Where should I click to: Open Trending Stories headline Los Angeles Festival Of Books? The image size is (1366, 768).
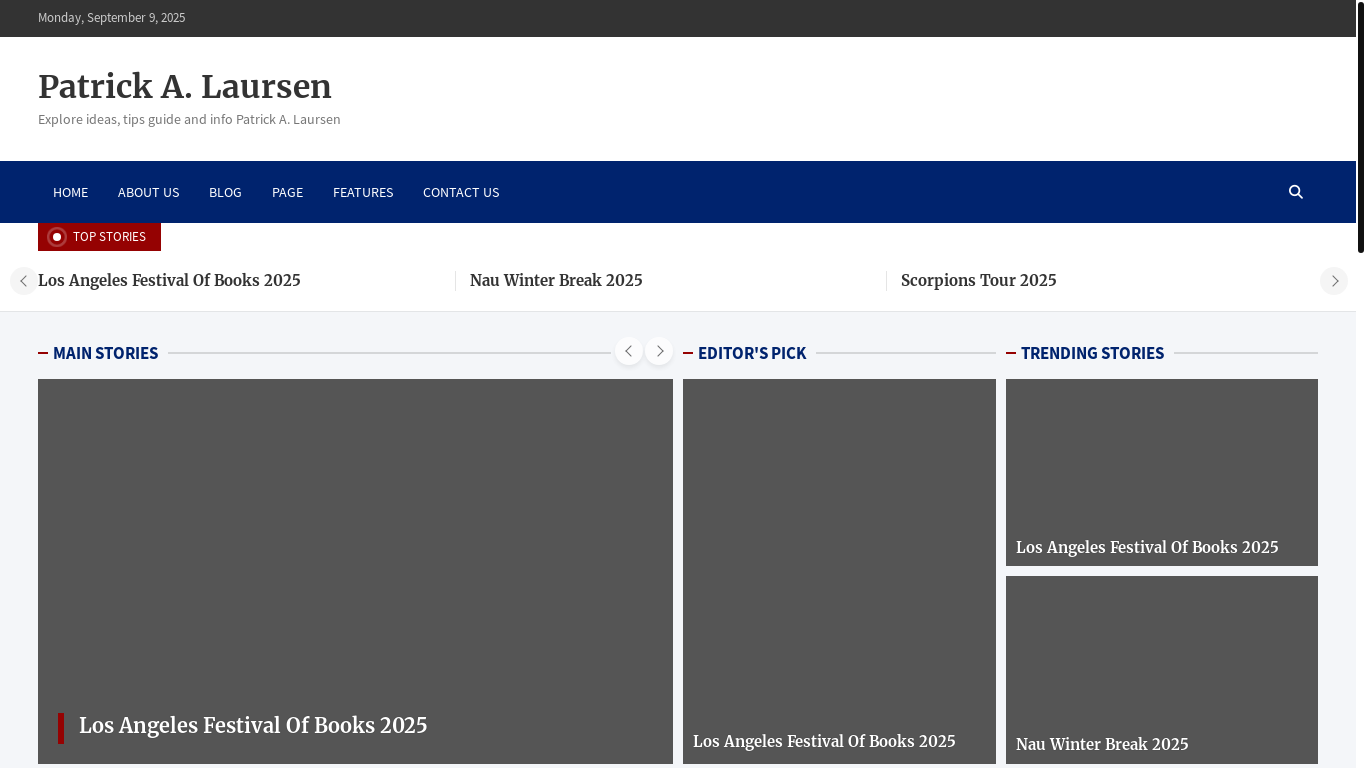(1147, 548)
